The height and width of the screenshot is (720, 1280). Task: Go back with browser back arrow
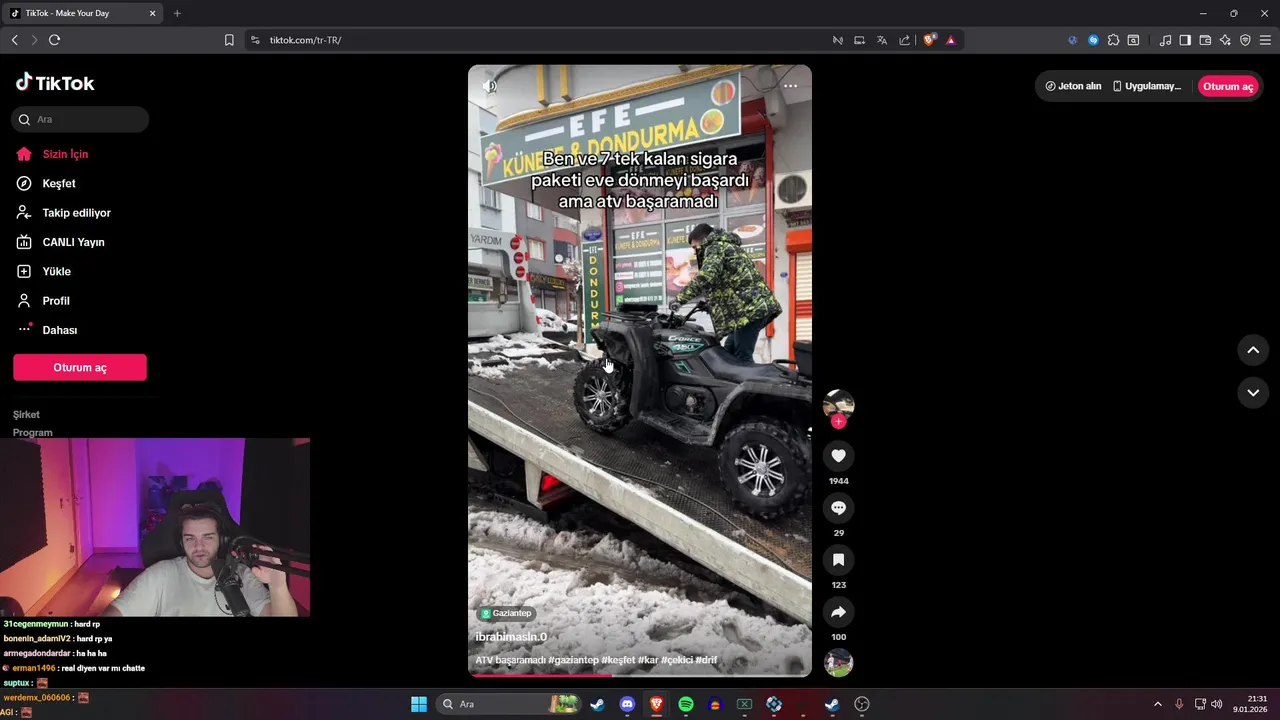click(x=14, y=40)
